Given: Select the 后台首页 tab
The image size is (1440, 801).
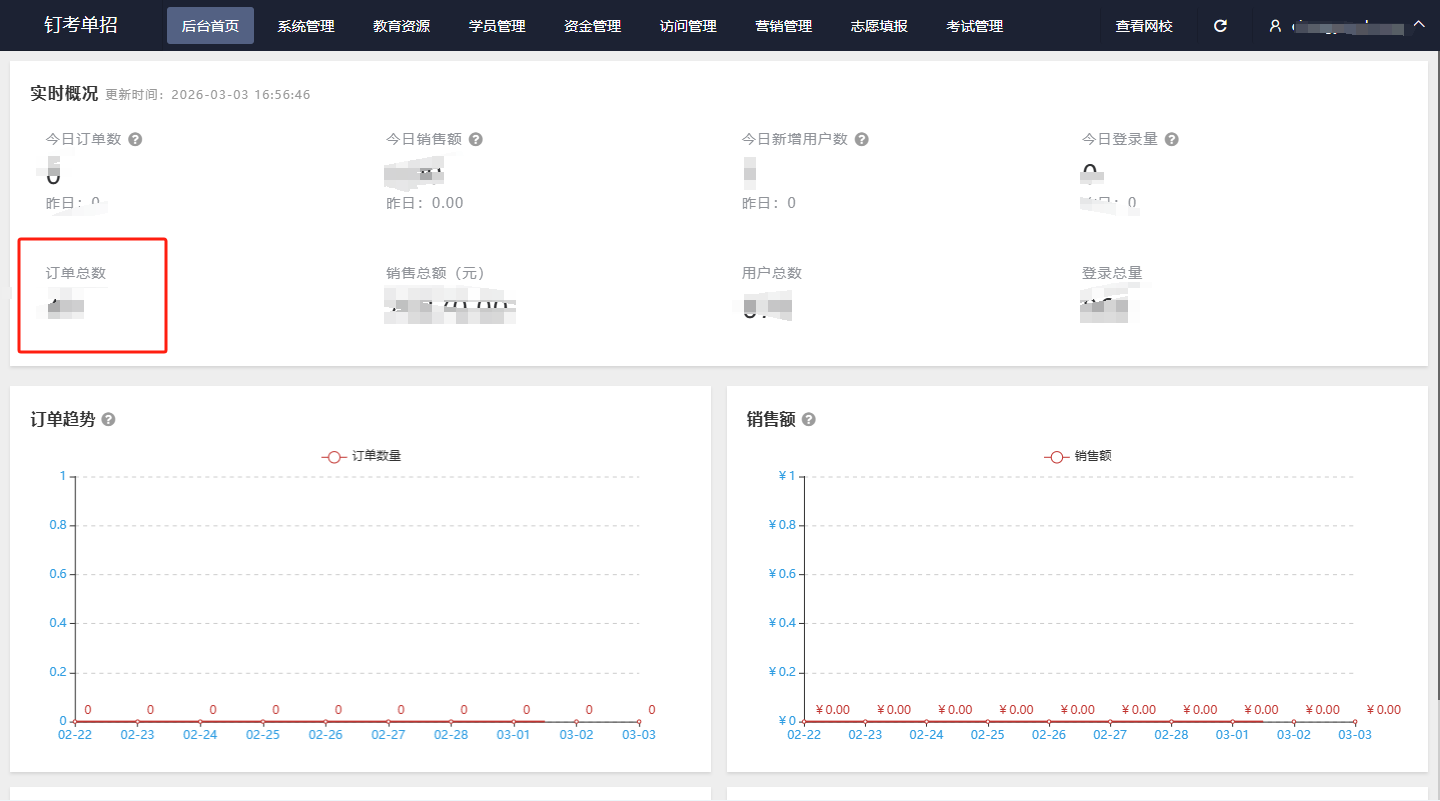Looking at the screenshot, I should [x=210, y=26].
